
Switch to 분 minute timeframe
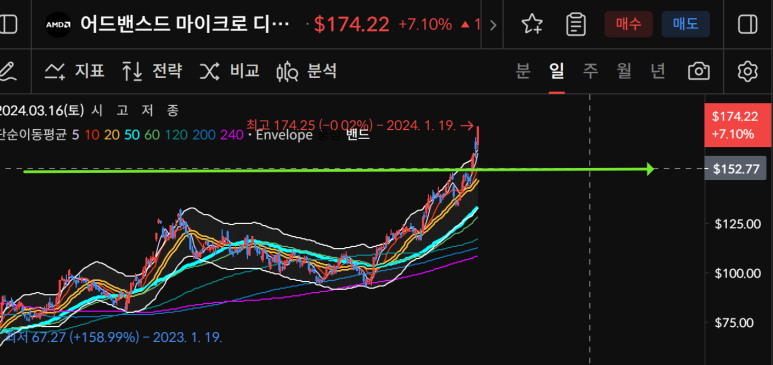coord(523,72)
